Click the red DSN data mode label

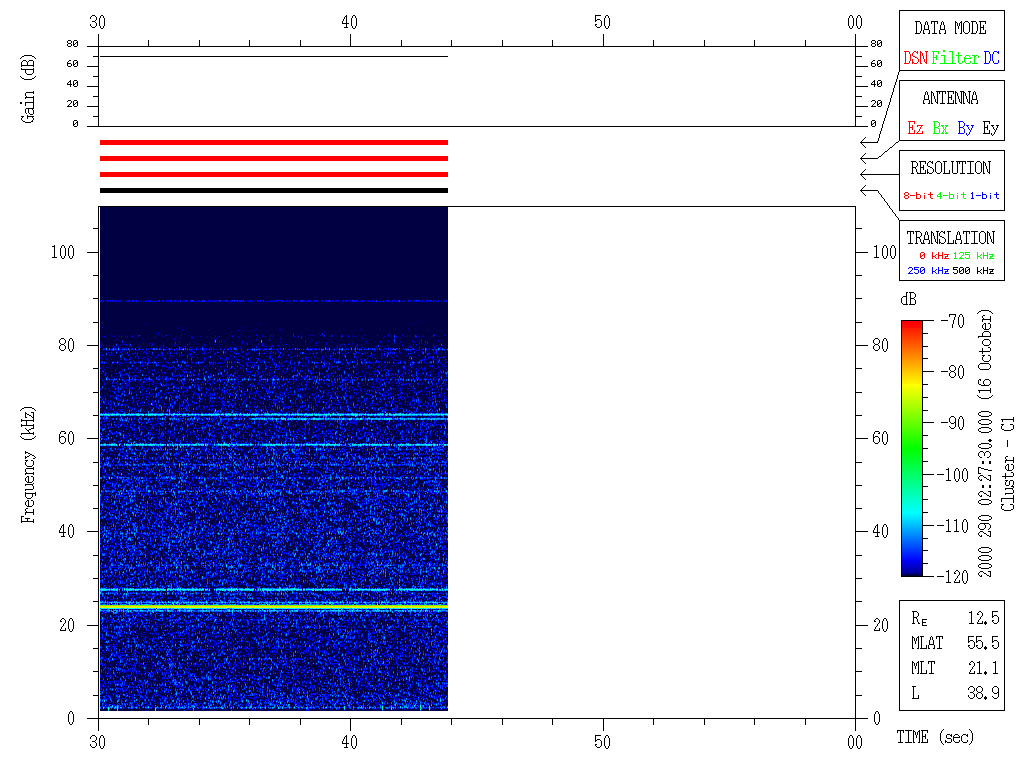tap(915, 58)
